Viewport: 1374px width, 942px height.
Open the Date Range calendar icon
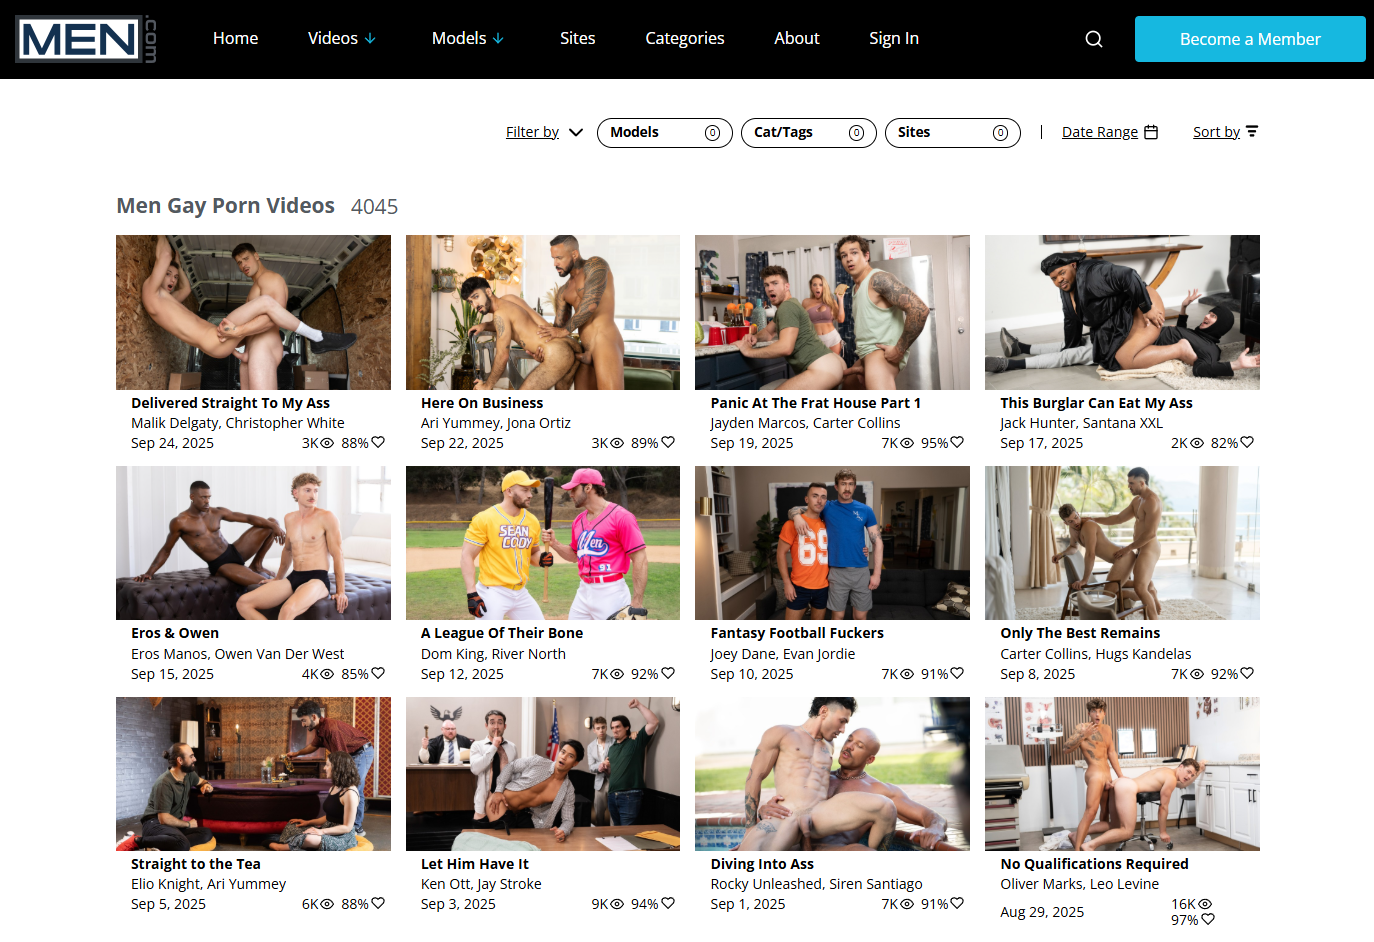(x=1151, y=132)
